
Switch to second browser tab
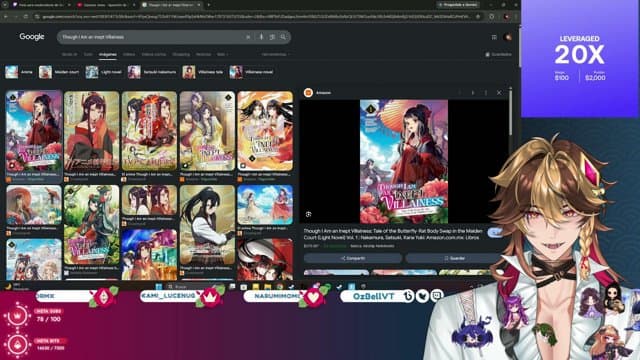click(106, 5)
